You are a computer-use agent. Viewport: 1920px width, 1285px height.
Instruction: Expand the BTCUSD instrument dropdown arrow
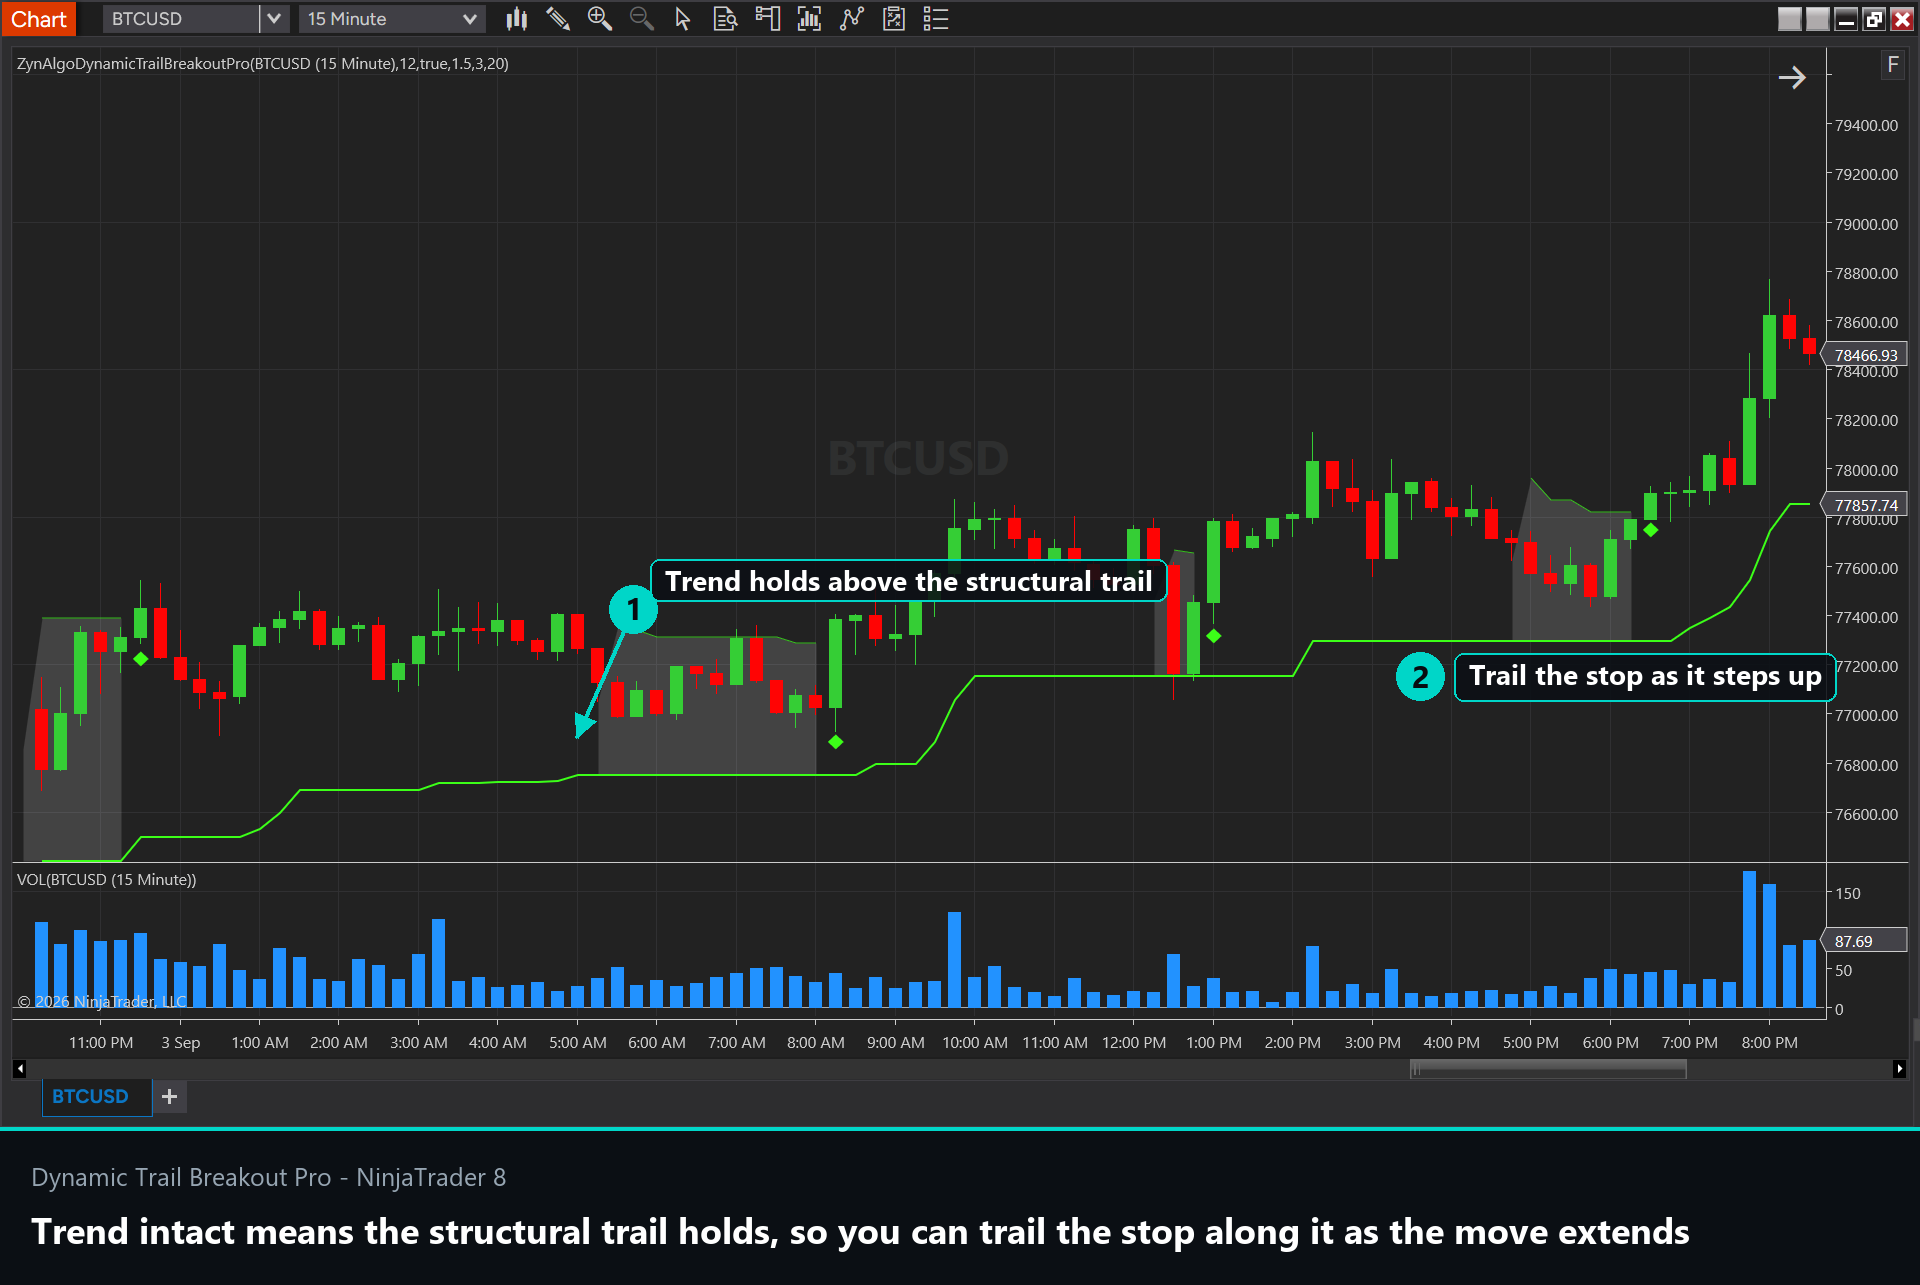(x=273, y=19)
